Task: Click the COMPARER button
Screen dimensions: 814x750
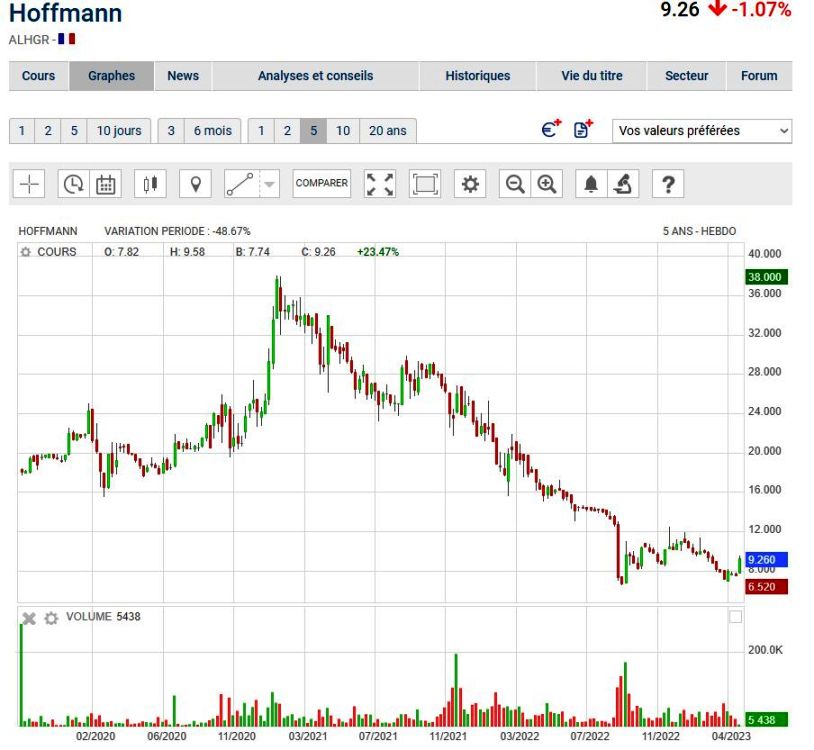Action: tap(322, 183)
